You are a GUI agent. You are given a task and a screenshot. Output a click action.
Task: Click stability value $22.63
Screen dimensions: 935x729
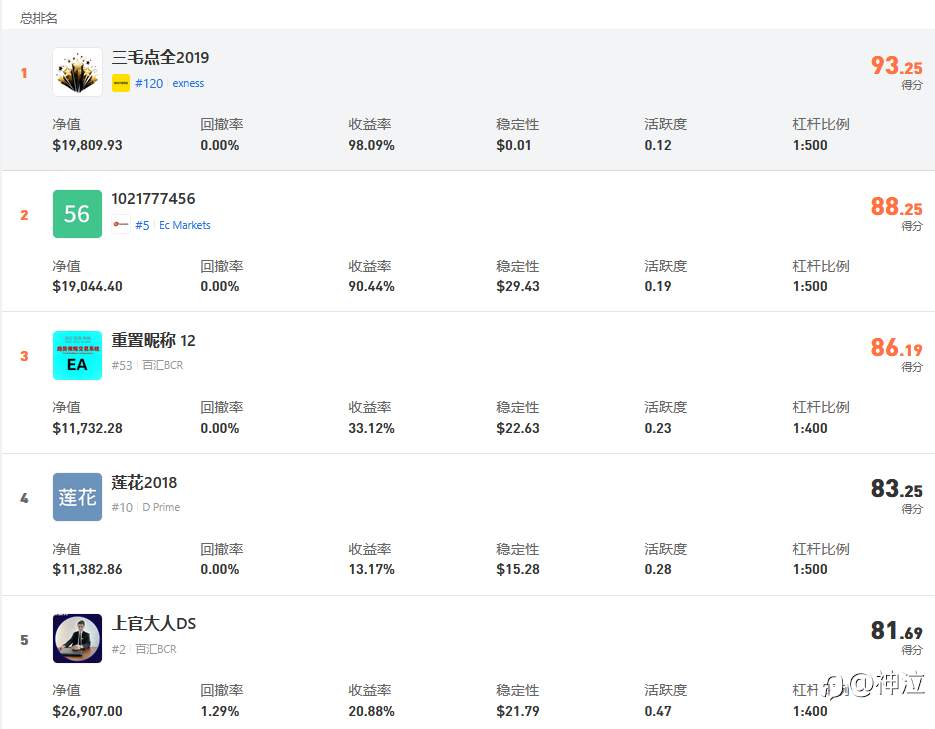coord(518,429)
